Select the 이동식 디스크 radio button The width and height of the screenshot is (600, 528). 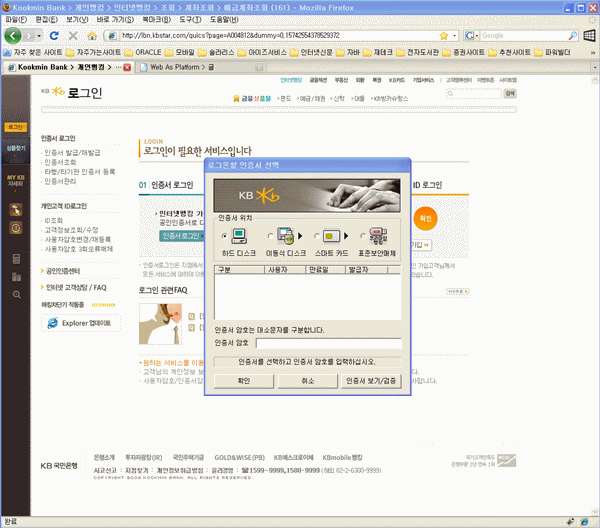[270, 236]
